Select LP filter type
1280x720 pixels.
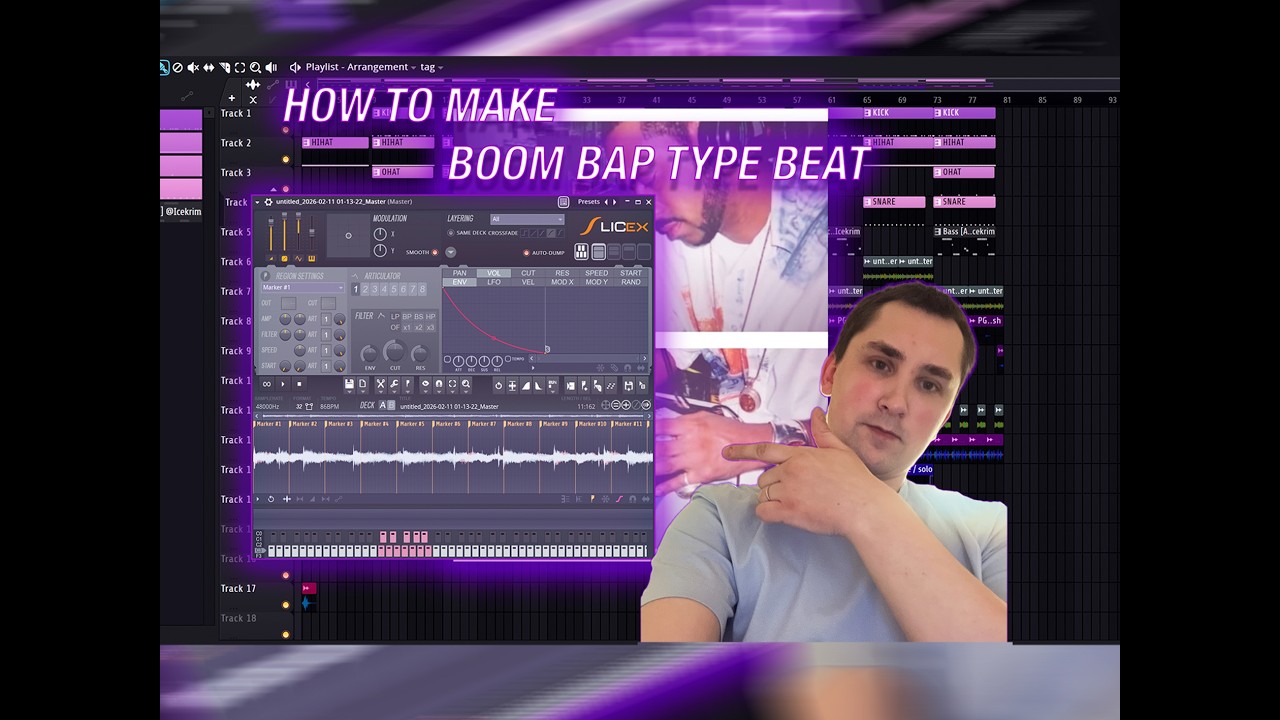[x=395, y=316]
